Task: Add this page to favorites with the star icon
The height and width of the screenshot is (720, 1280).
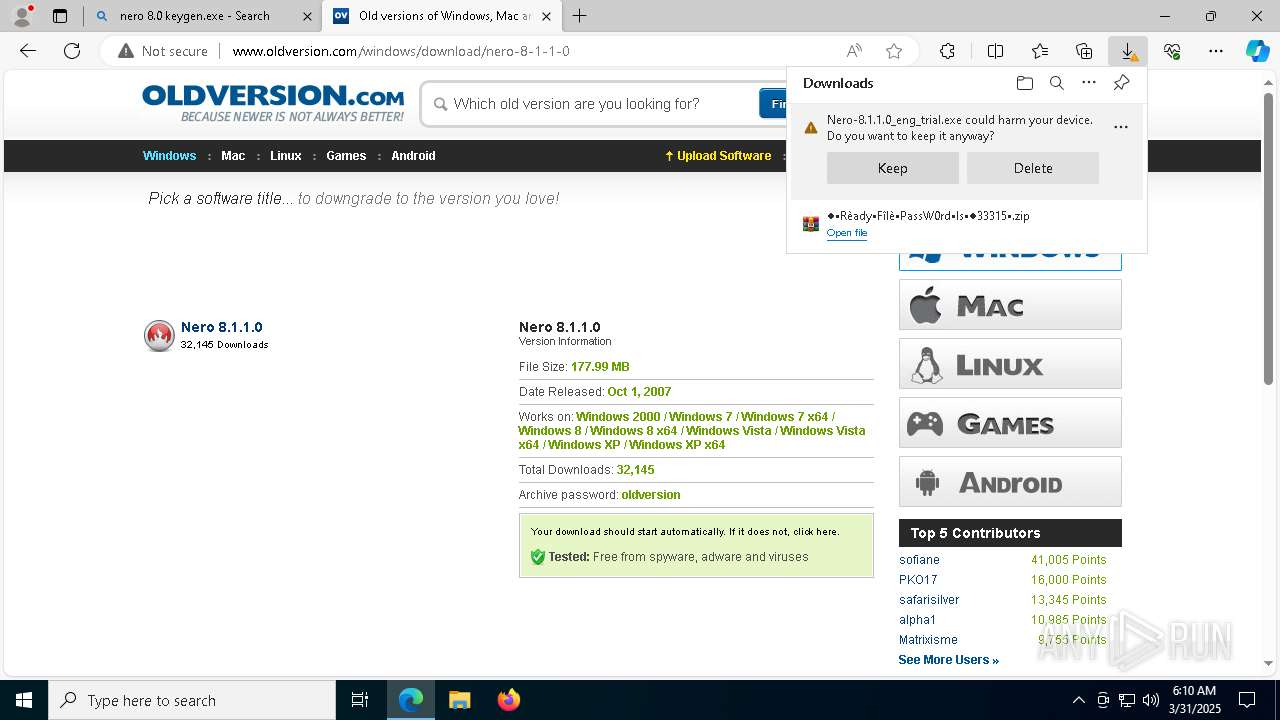Action: 894,51
